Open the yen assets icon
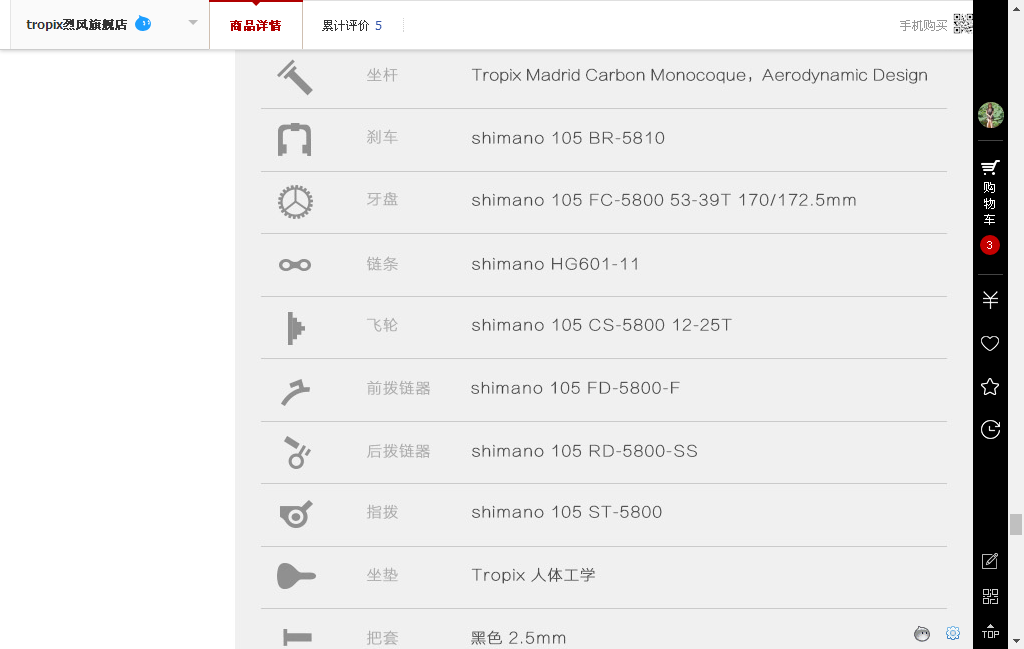Image resolution: width=1024 pixels, height=649 pixels. click(990, 300)
